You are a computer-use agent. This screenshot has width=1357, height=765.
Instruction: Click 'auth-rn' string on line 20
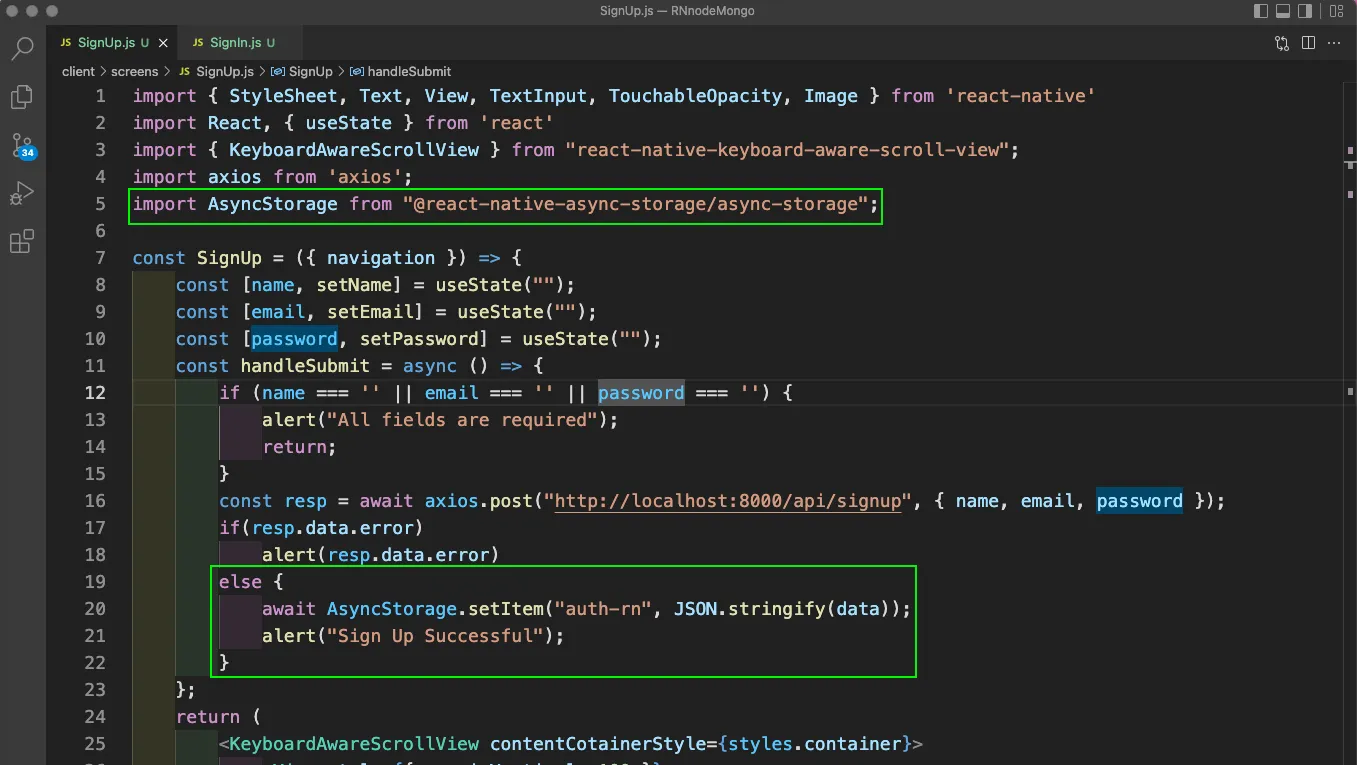click(603, 609)
